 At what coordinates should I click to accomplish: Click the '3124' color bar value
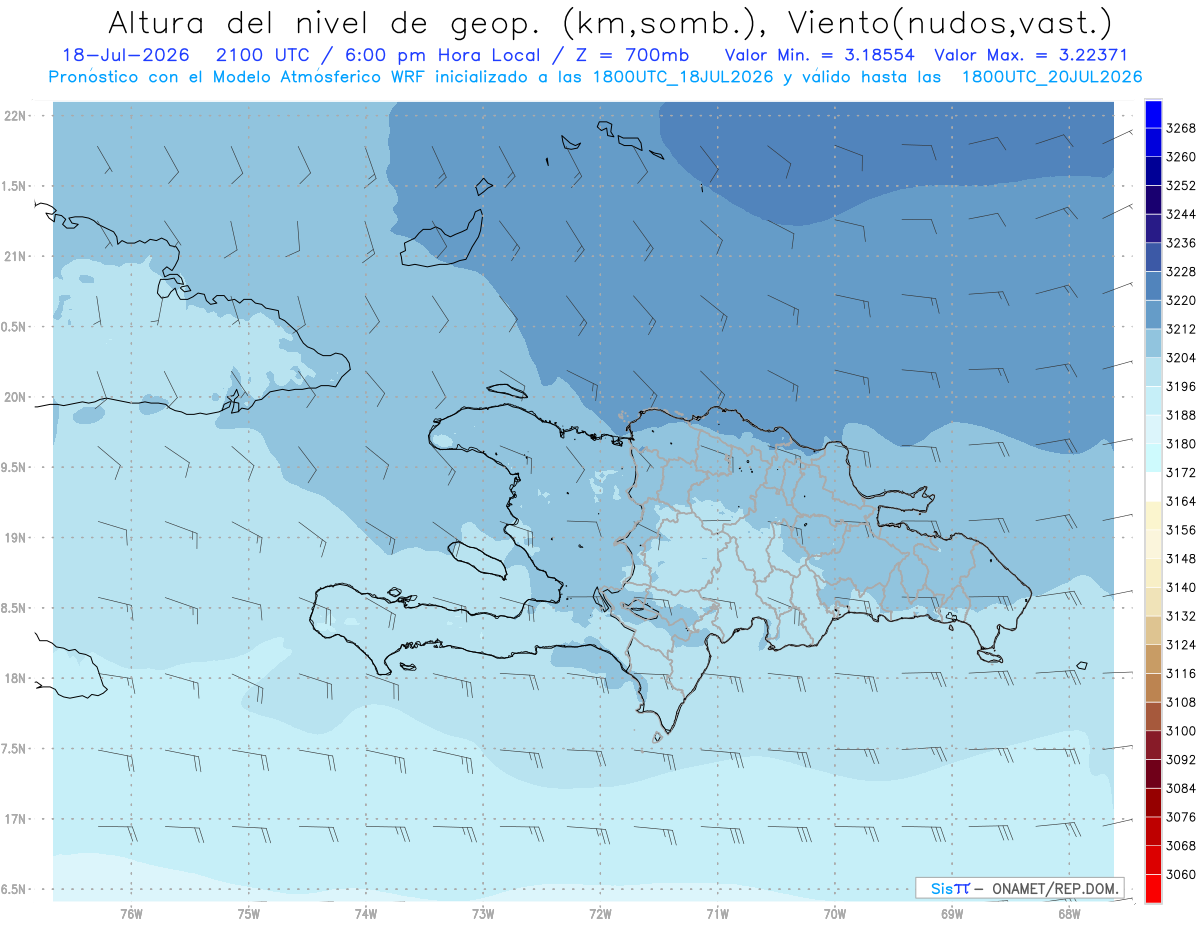click(1181, 645)
